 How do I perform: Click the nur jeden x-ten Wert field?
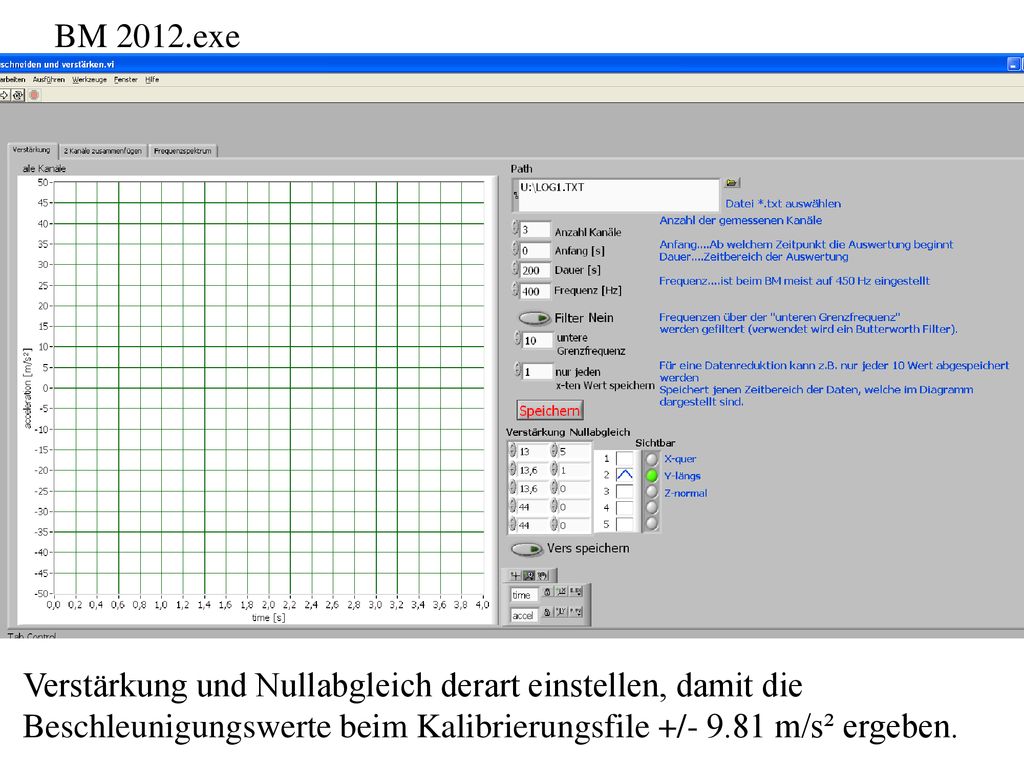[x=537, y=372]
